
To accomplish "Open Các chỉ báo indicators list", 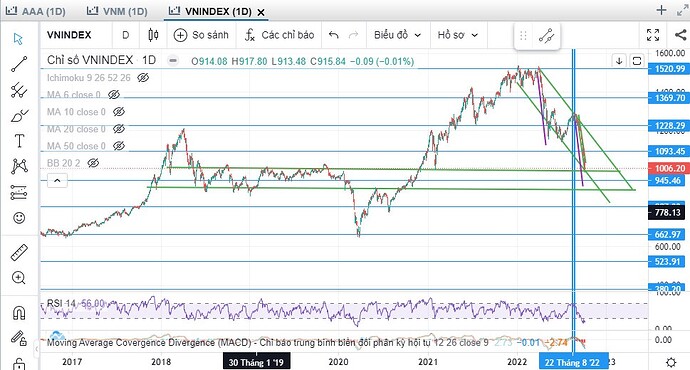I will pyautogui.click(x=279, y=35).
